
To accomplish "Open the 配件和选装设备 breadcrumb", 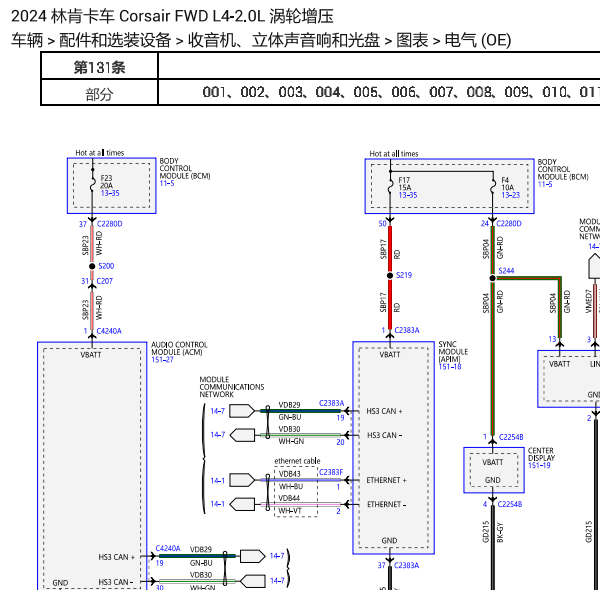I will click(x=115, y=40).
